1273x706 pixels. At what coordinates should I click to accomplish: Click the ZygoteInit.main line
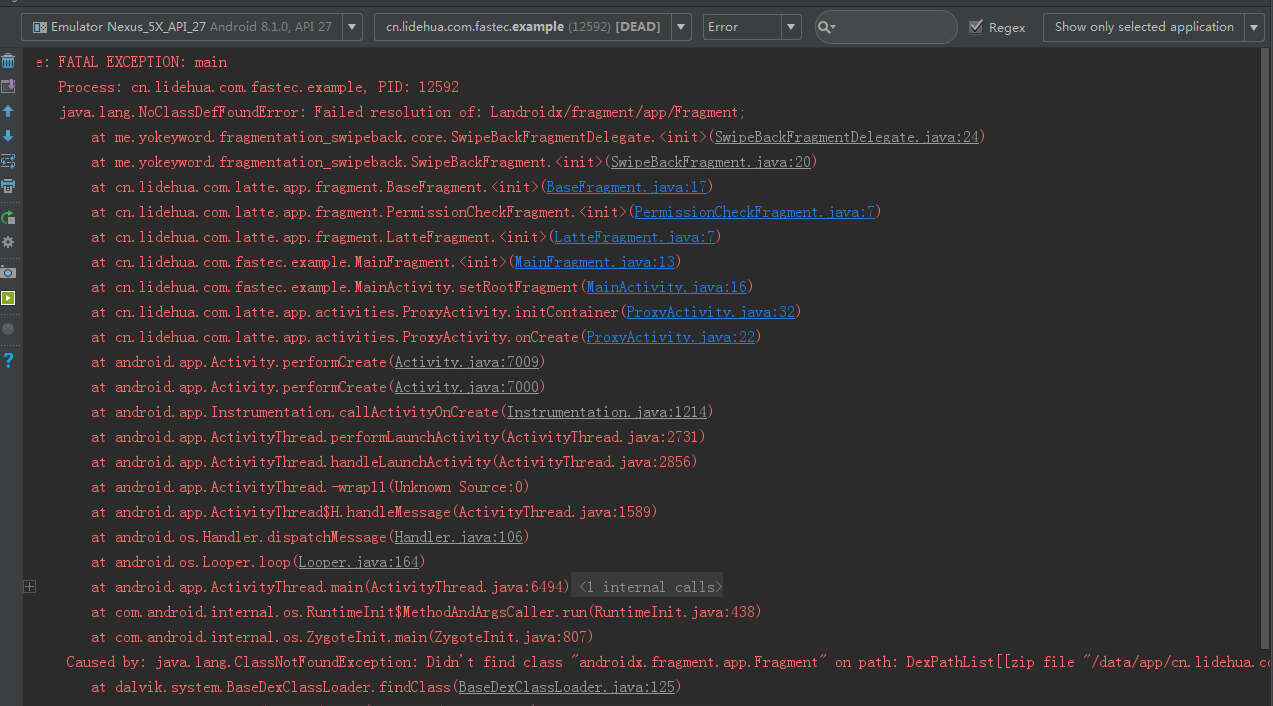342,637
